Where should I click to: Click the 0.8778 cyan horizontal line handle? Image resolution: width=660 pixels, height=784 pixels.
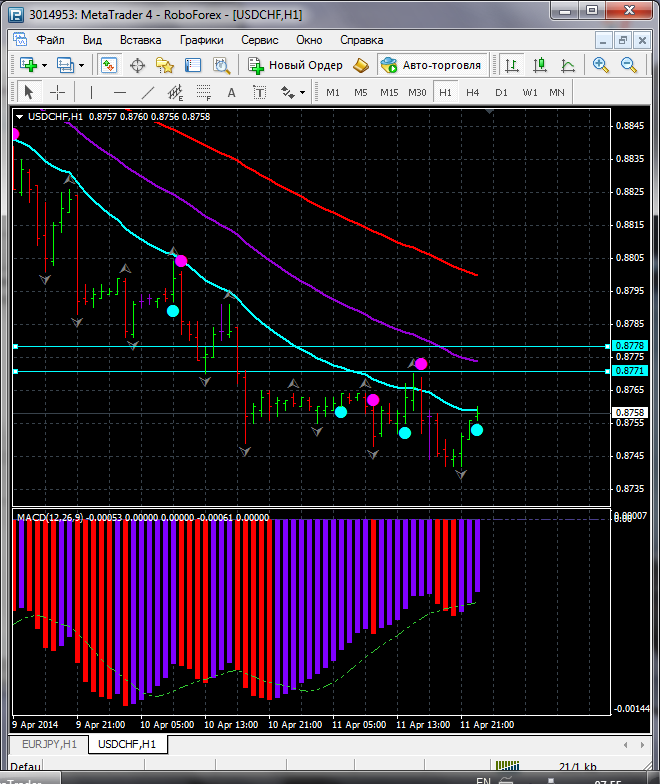pos(16,346)
